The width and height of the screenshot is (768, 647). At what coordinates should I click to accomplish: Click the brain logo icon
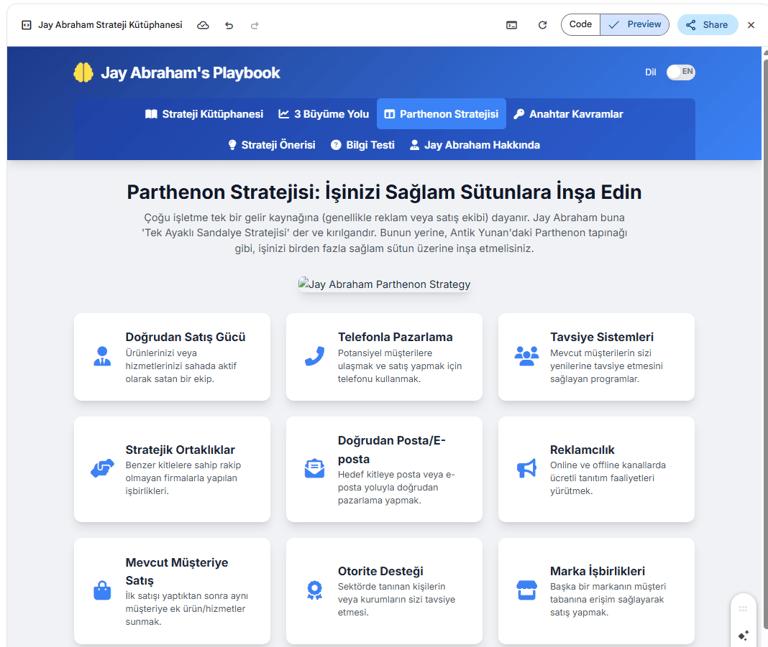coord(83,72)
